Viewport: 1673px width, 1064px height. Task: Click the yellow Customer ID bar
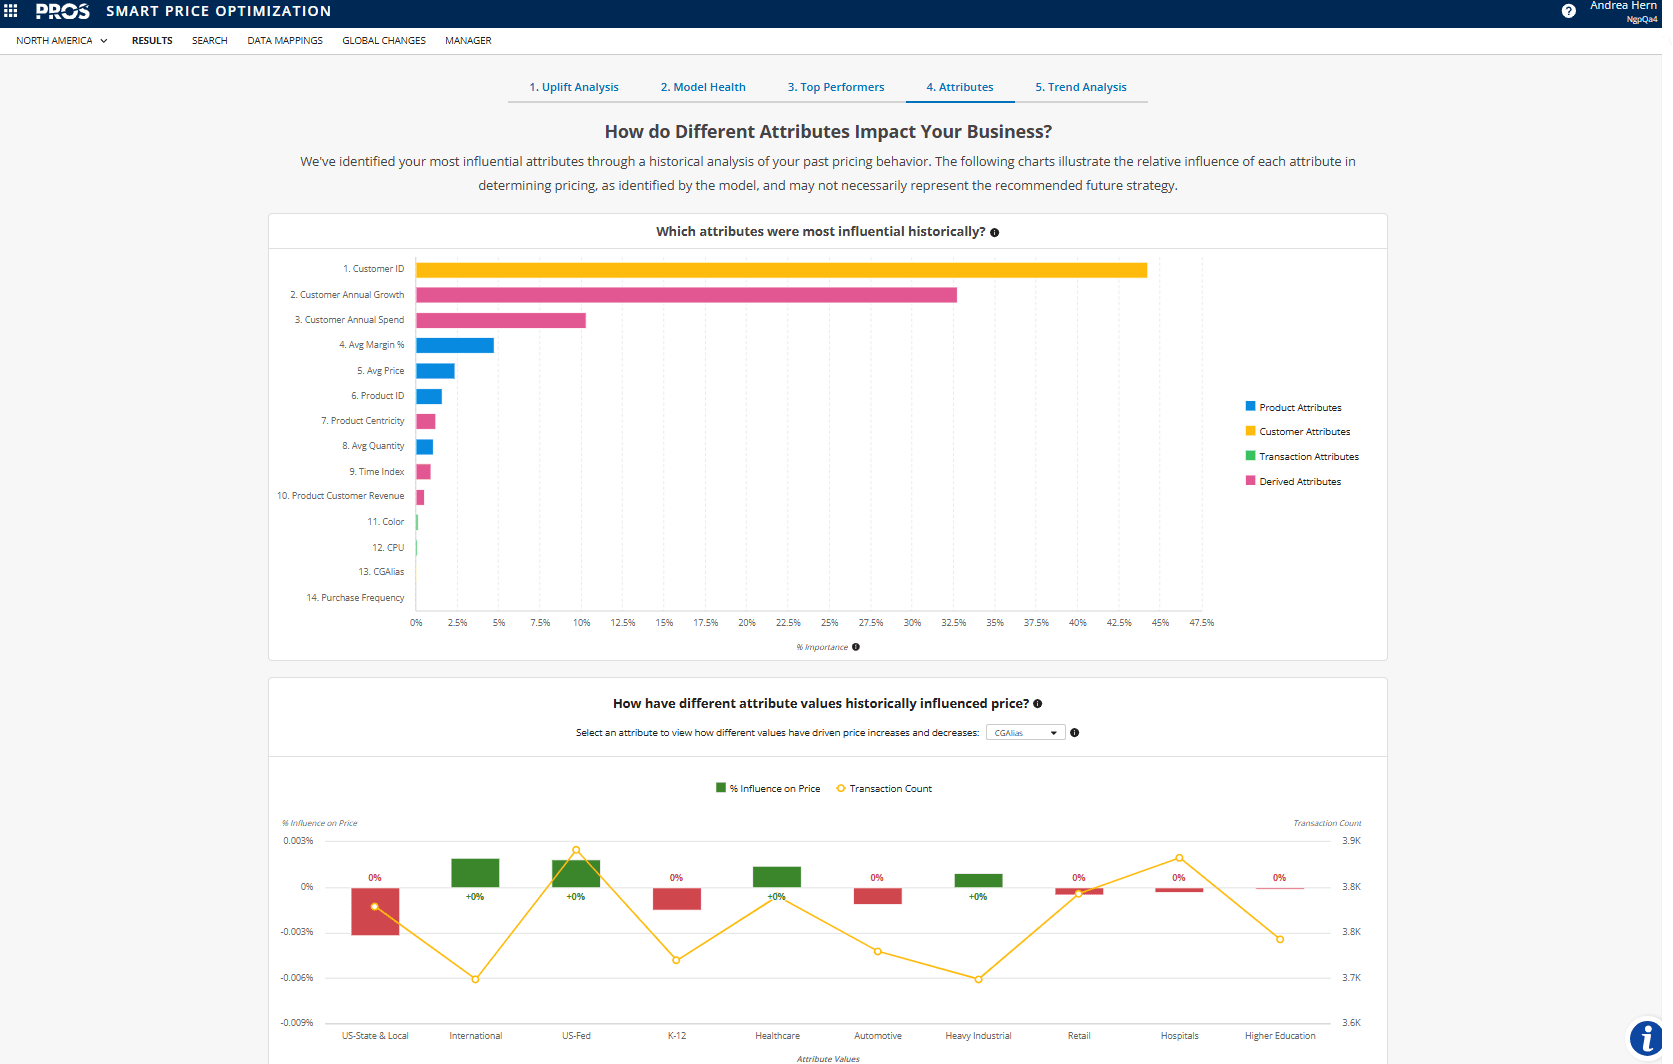(780, 268)
